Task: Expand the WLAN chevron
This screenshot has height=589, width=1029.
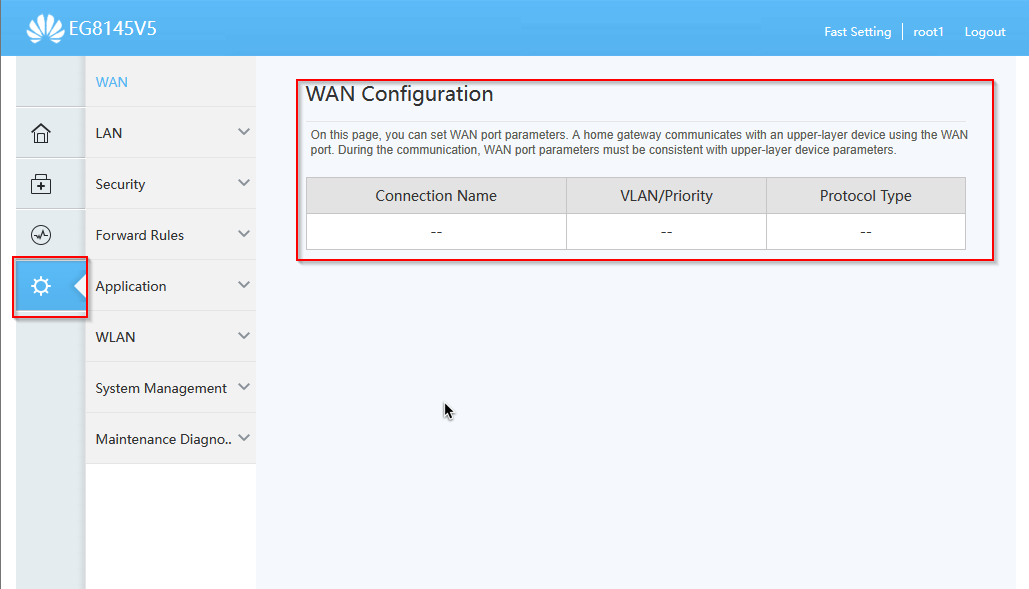Action: coord(243,336)
